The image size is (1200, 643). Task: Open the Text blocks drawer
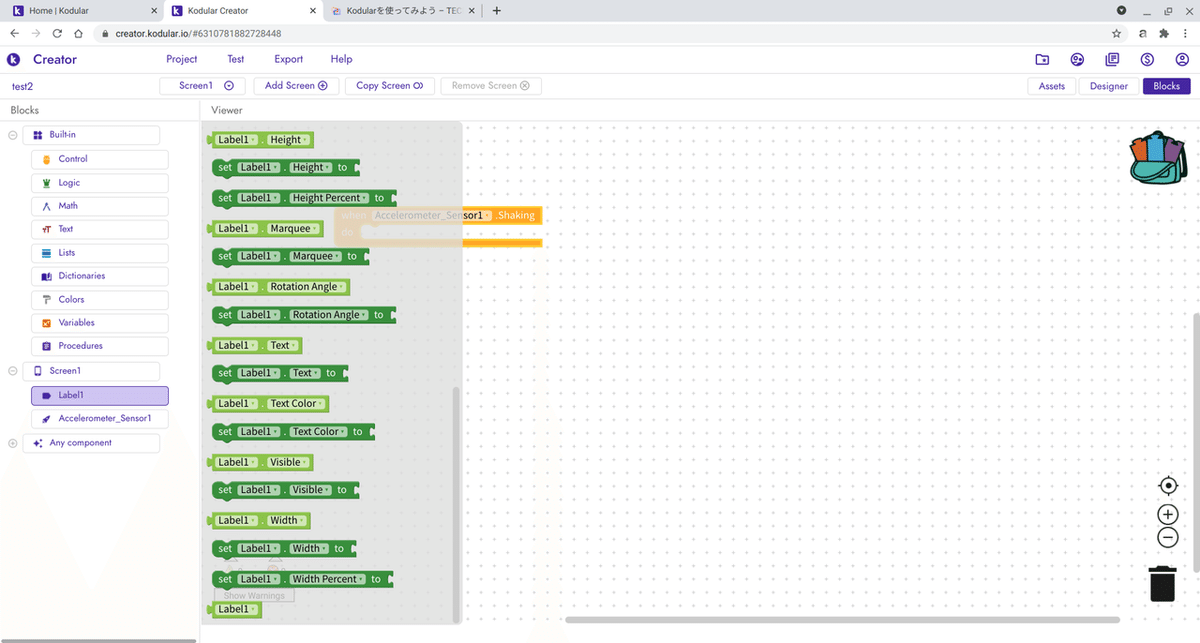tap(99, 229)
